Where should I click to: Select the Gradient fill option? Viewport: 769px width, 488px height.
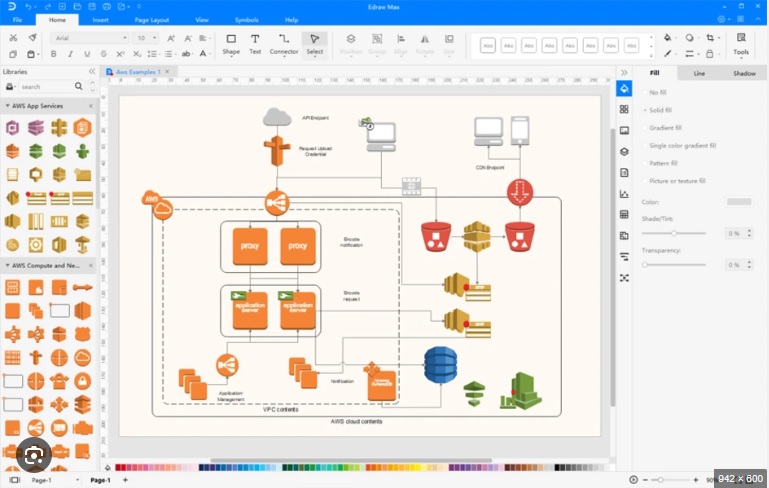coord(665,128)
